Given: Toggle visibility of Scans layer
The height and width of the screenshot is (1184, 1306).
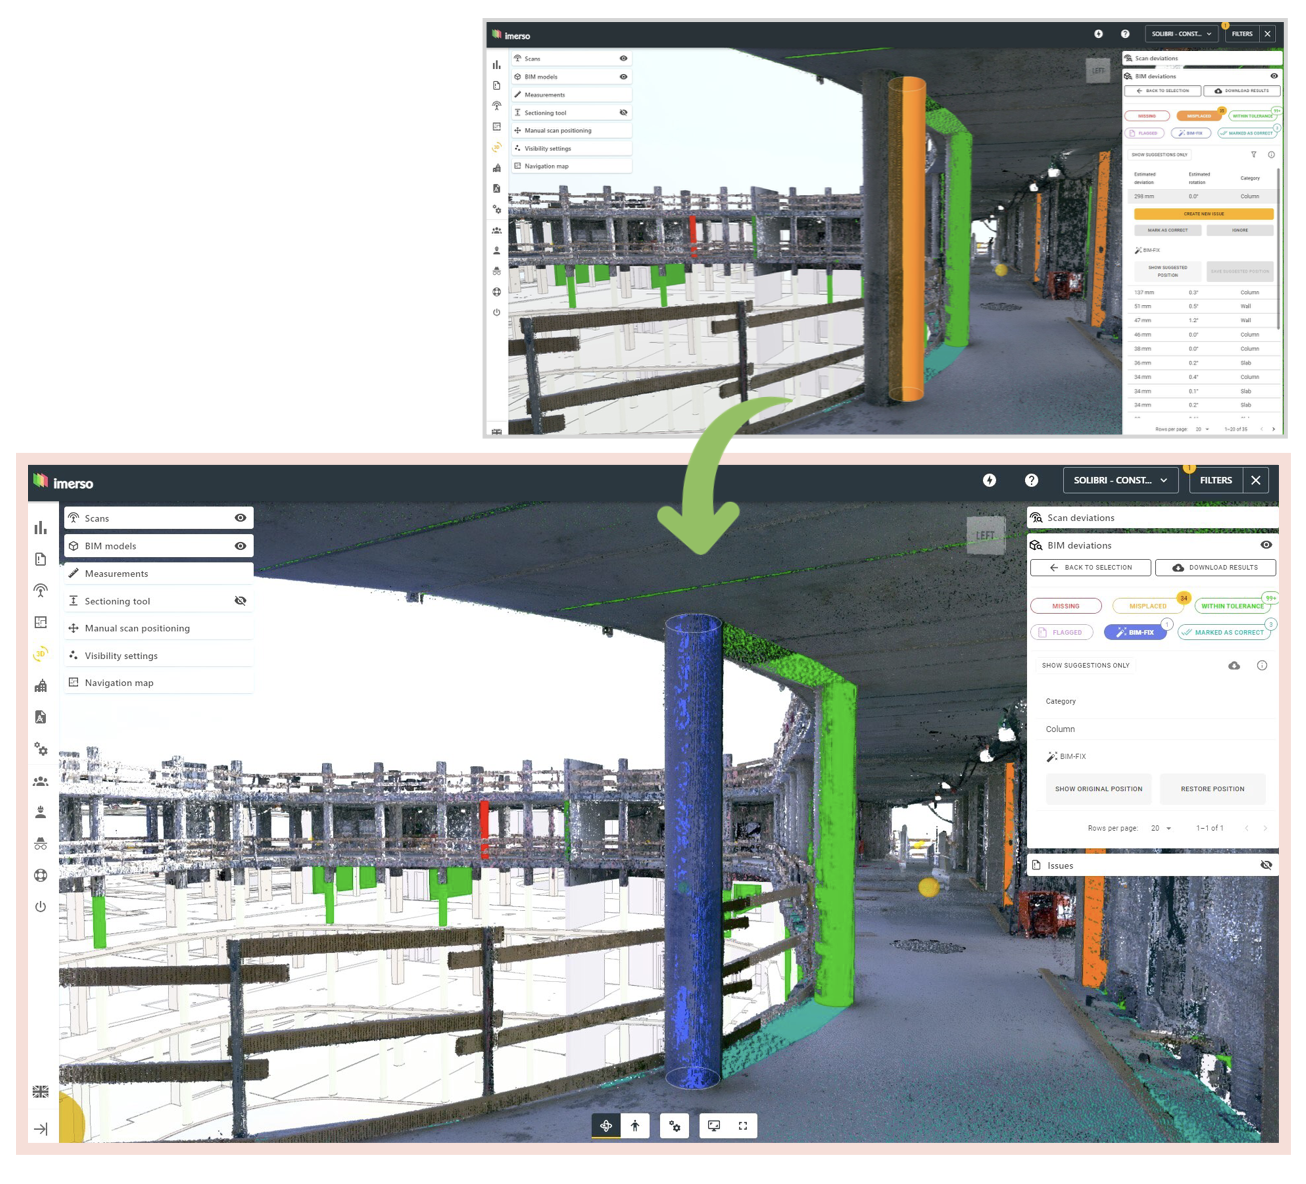Looking at the screenshot, I should (240, 517).
